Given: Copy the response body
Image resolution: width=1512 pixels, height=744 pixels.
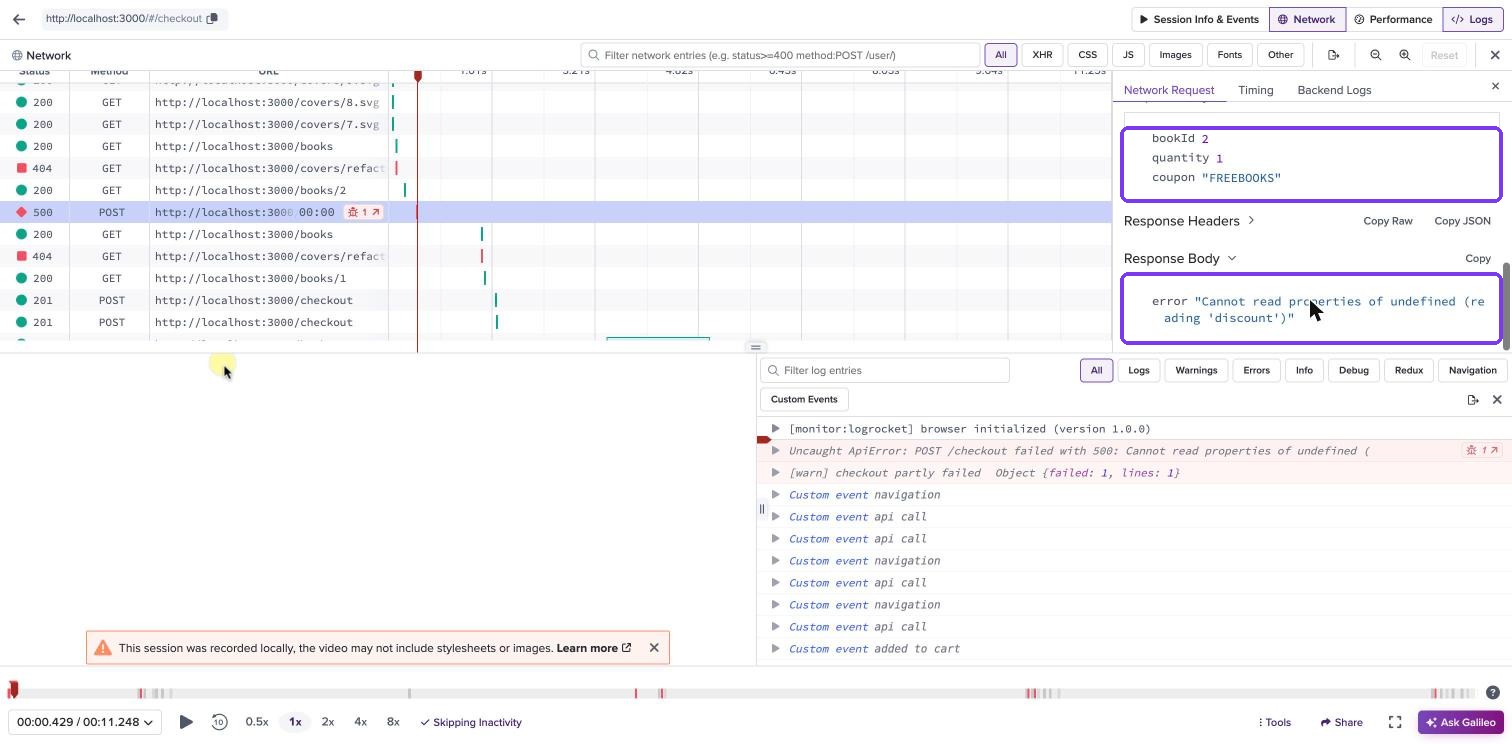Looking at the screenshot, I should pos(1478,258).
